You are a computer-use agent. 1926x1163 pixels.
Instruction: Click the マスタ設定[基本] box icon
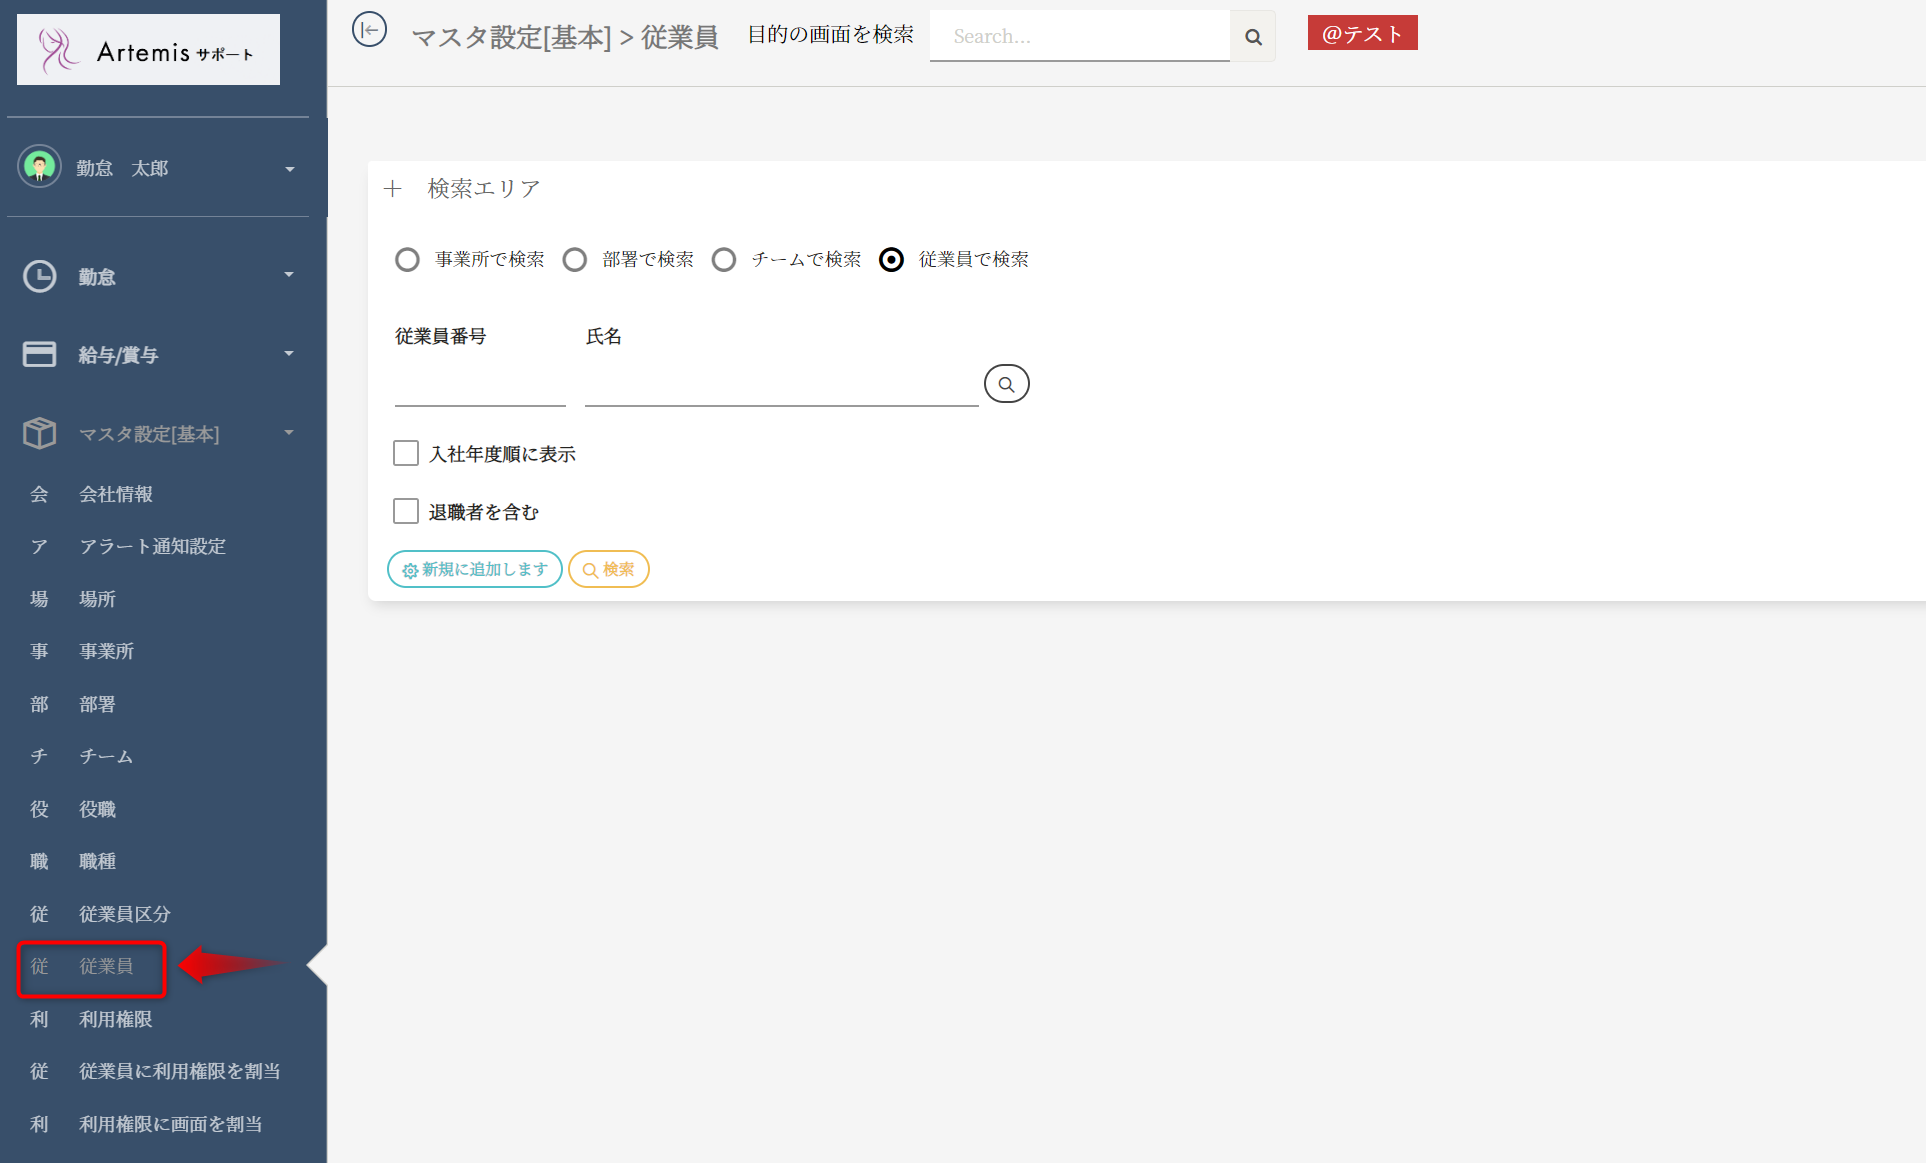coord(40,433)
